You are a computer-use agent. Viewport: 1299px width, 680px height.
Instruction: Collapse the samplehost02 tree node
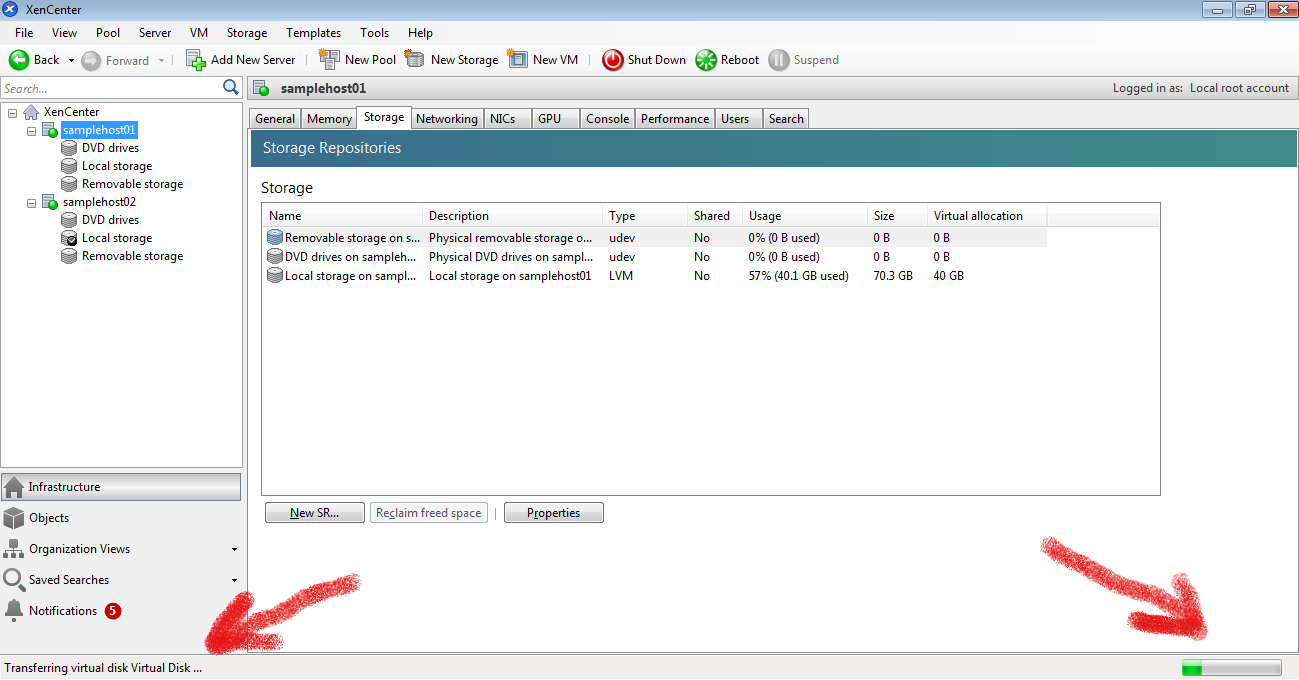click(x=31, y=202)
